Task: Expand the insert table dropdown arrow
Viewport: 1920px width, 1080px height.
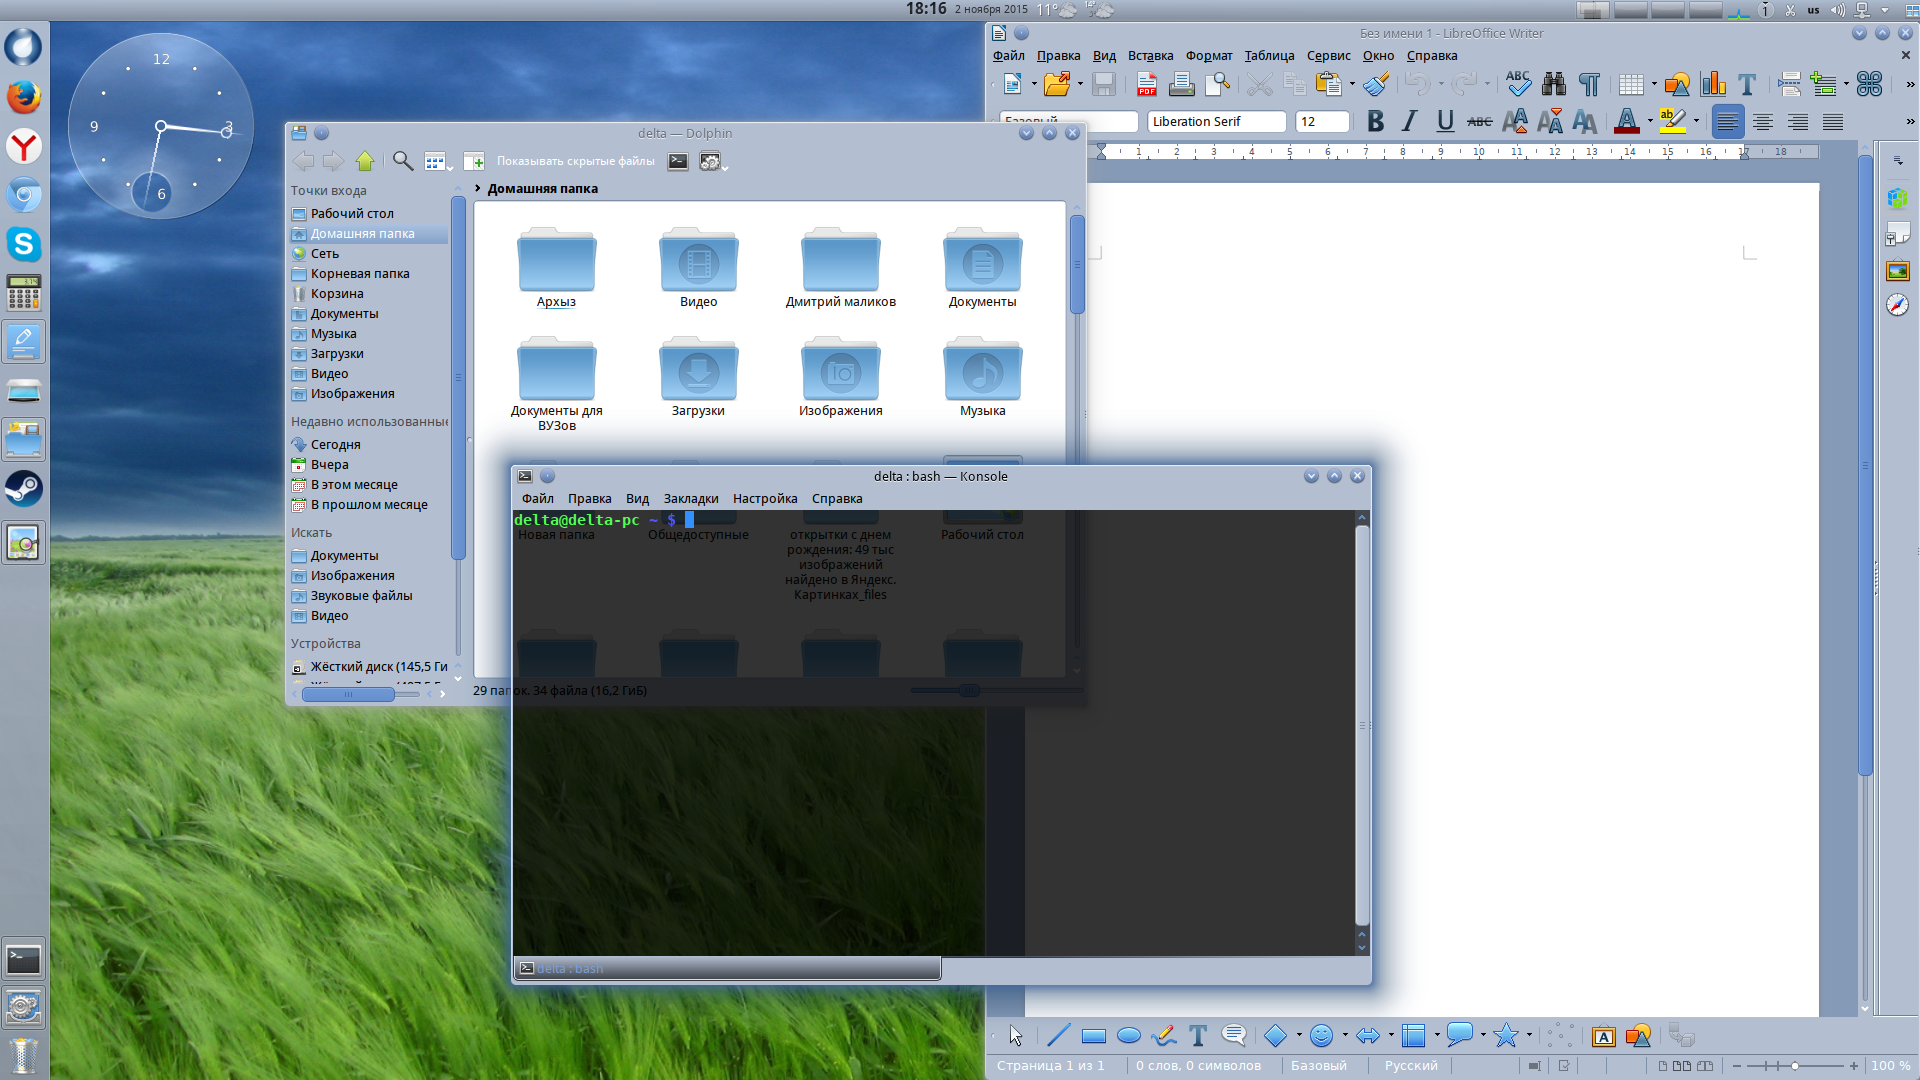Action: (x=1654, y=85)
